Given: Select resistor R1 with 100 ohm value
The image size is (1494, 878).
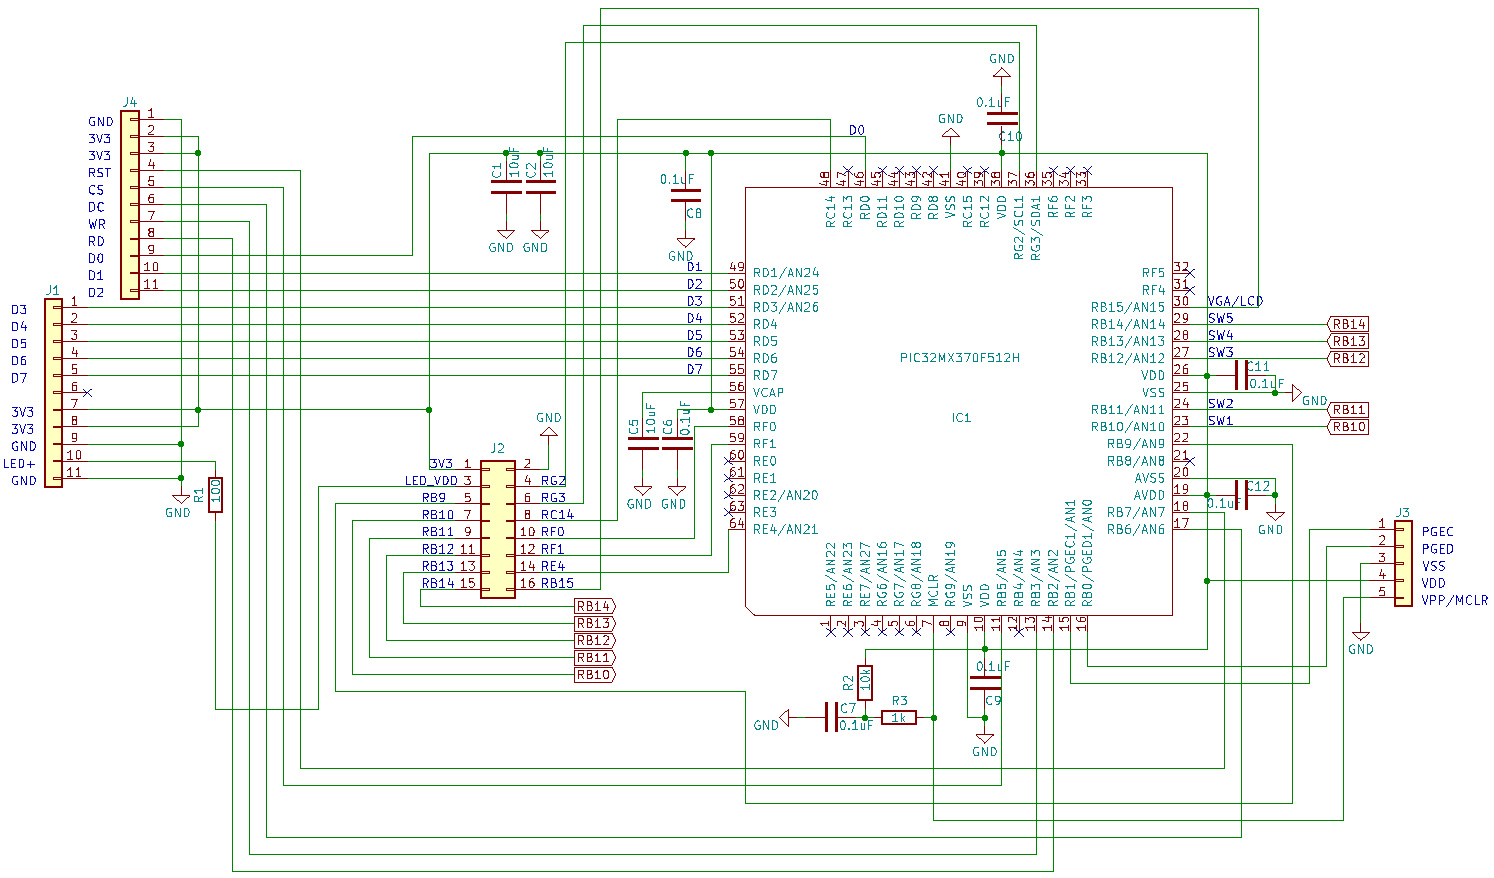Looking at the screenshot, I should click(215, 495).
